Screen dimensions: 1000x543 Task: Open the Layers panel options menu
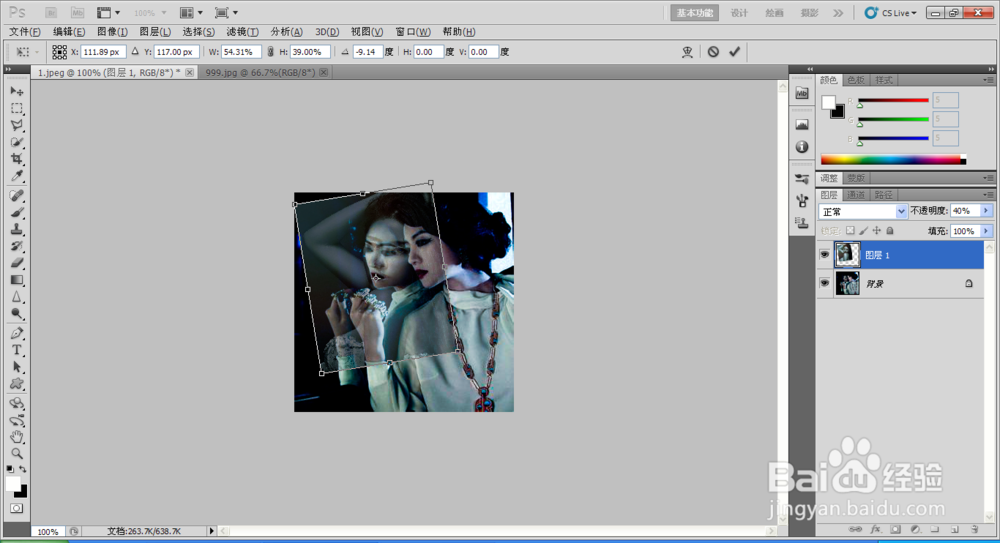(988, 195)
